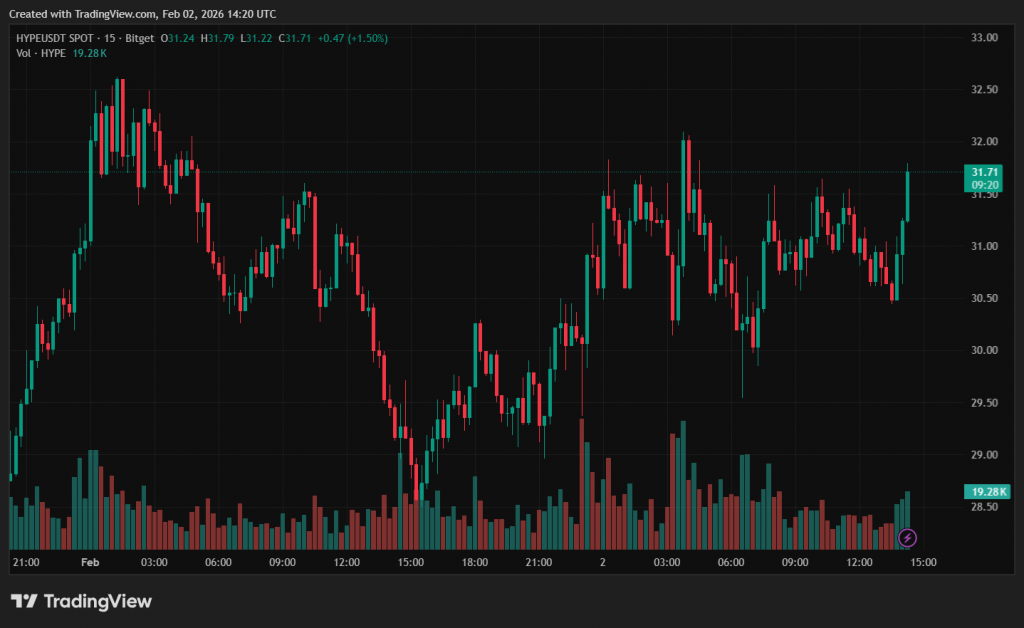The image size is (1024, 628).
Task: Click the 33.00 price scale label
Action: pos(985,38)
